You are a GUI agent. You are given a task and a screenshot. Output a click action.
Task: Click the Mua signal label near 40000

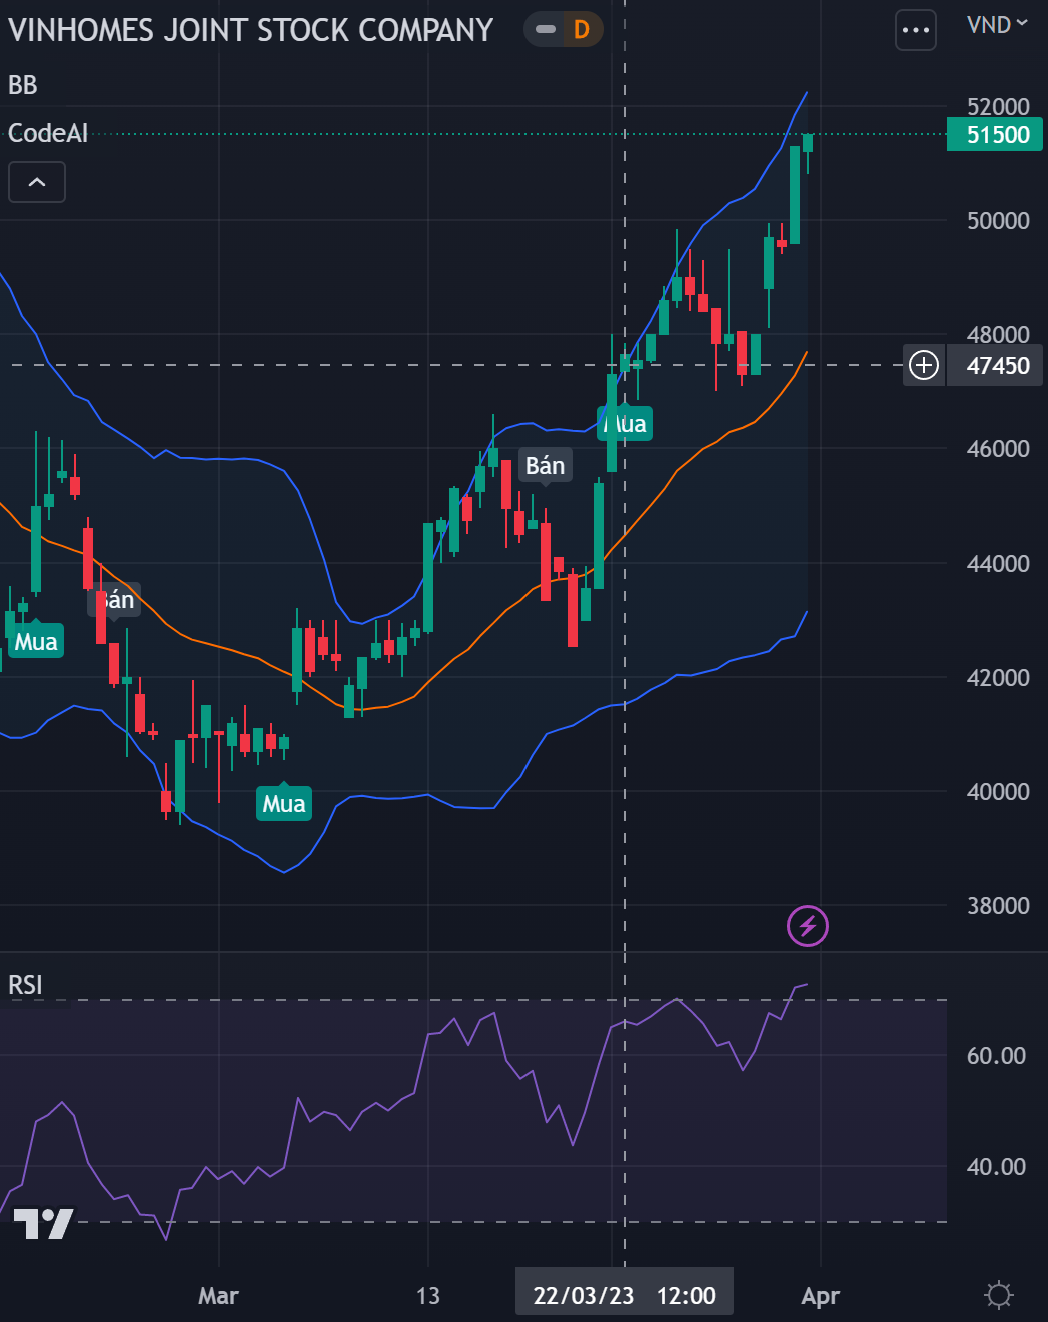pos(284,803)
